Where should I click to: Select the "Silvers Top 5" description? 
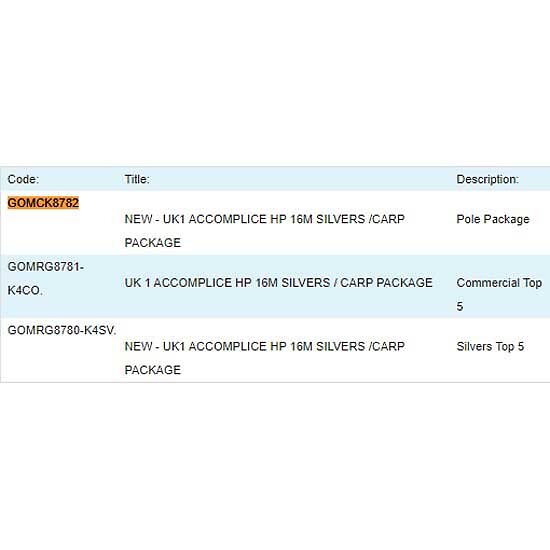[490, 347]
